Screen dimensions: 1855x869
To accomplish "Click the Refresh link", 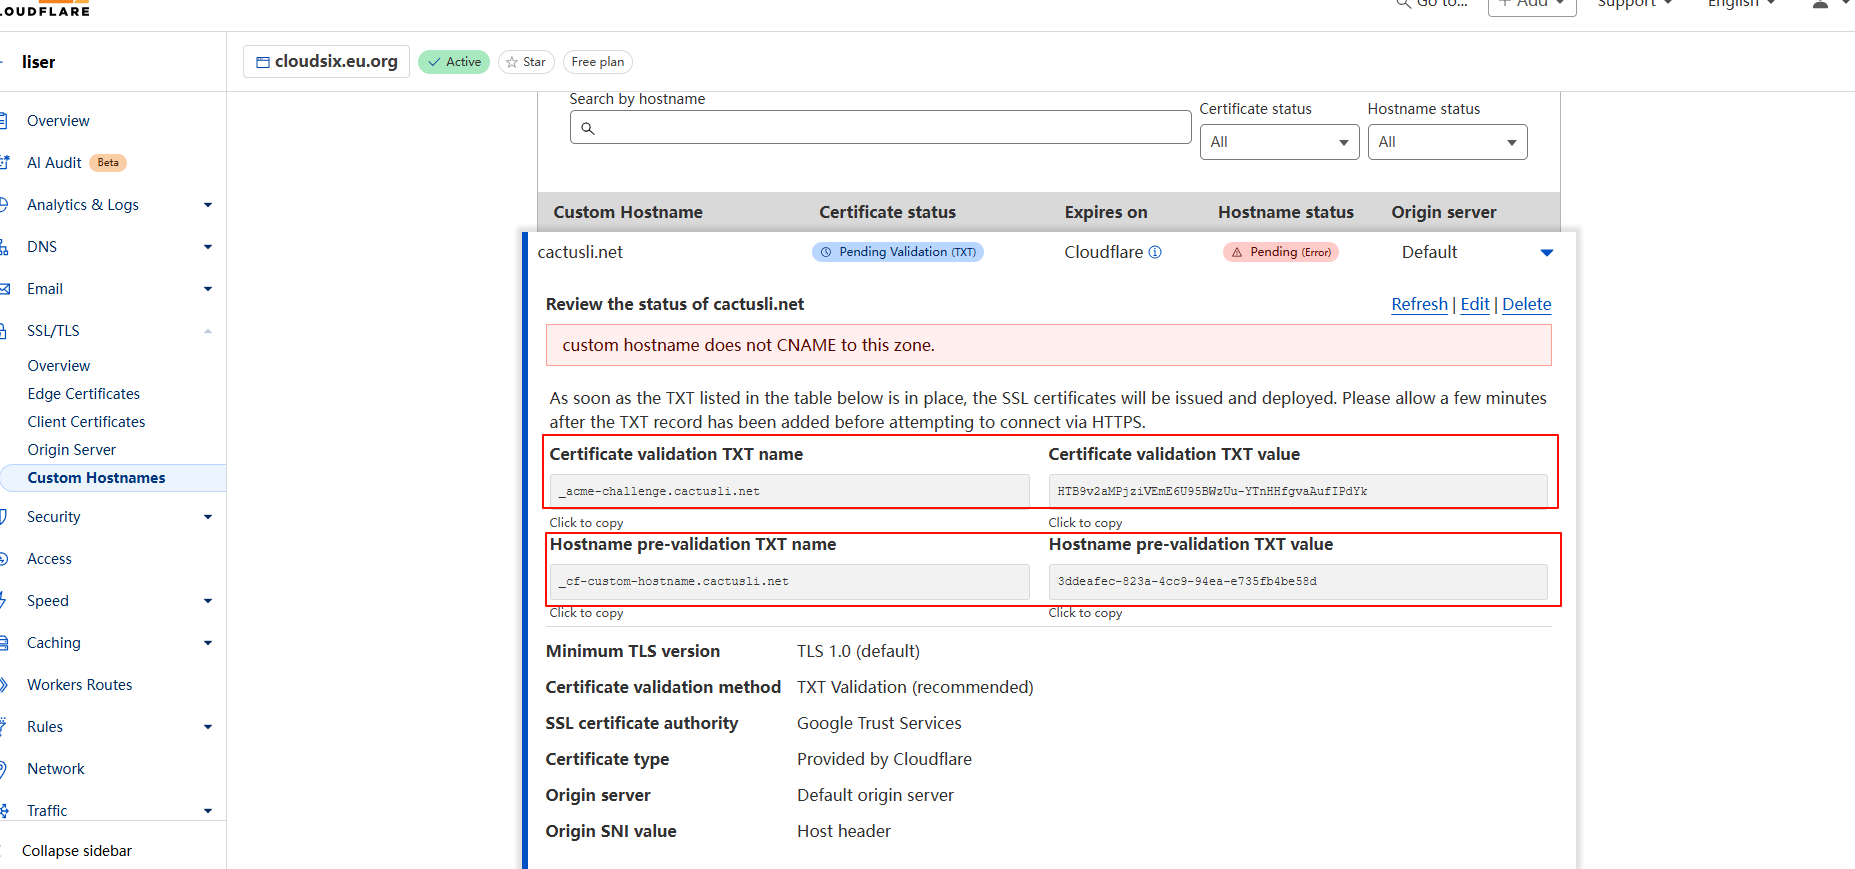I will click(1419, 304).
